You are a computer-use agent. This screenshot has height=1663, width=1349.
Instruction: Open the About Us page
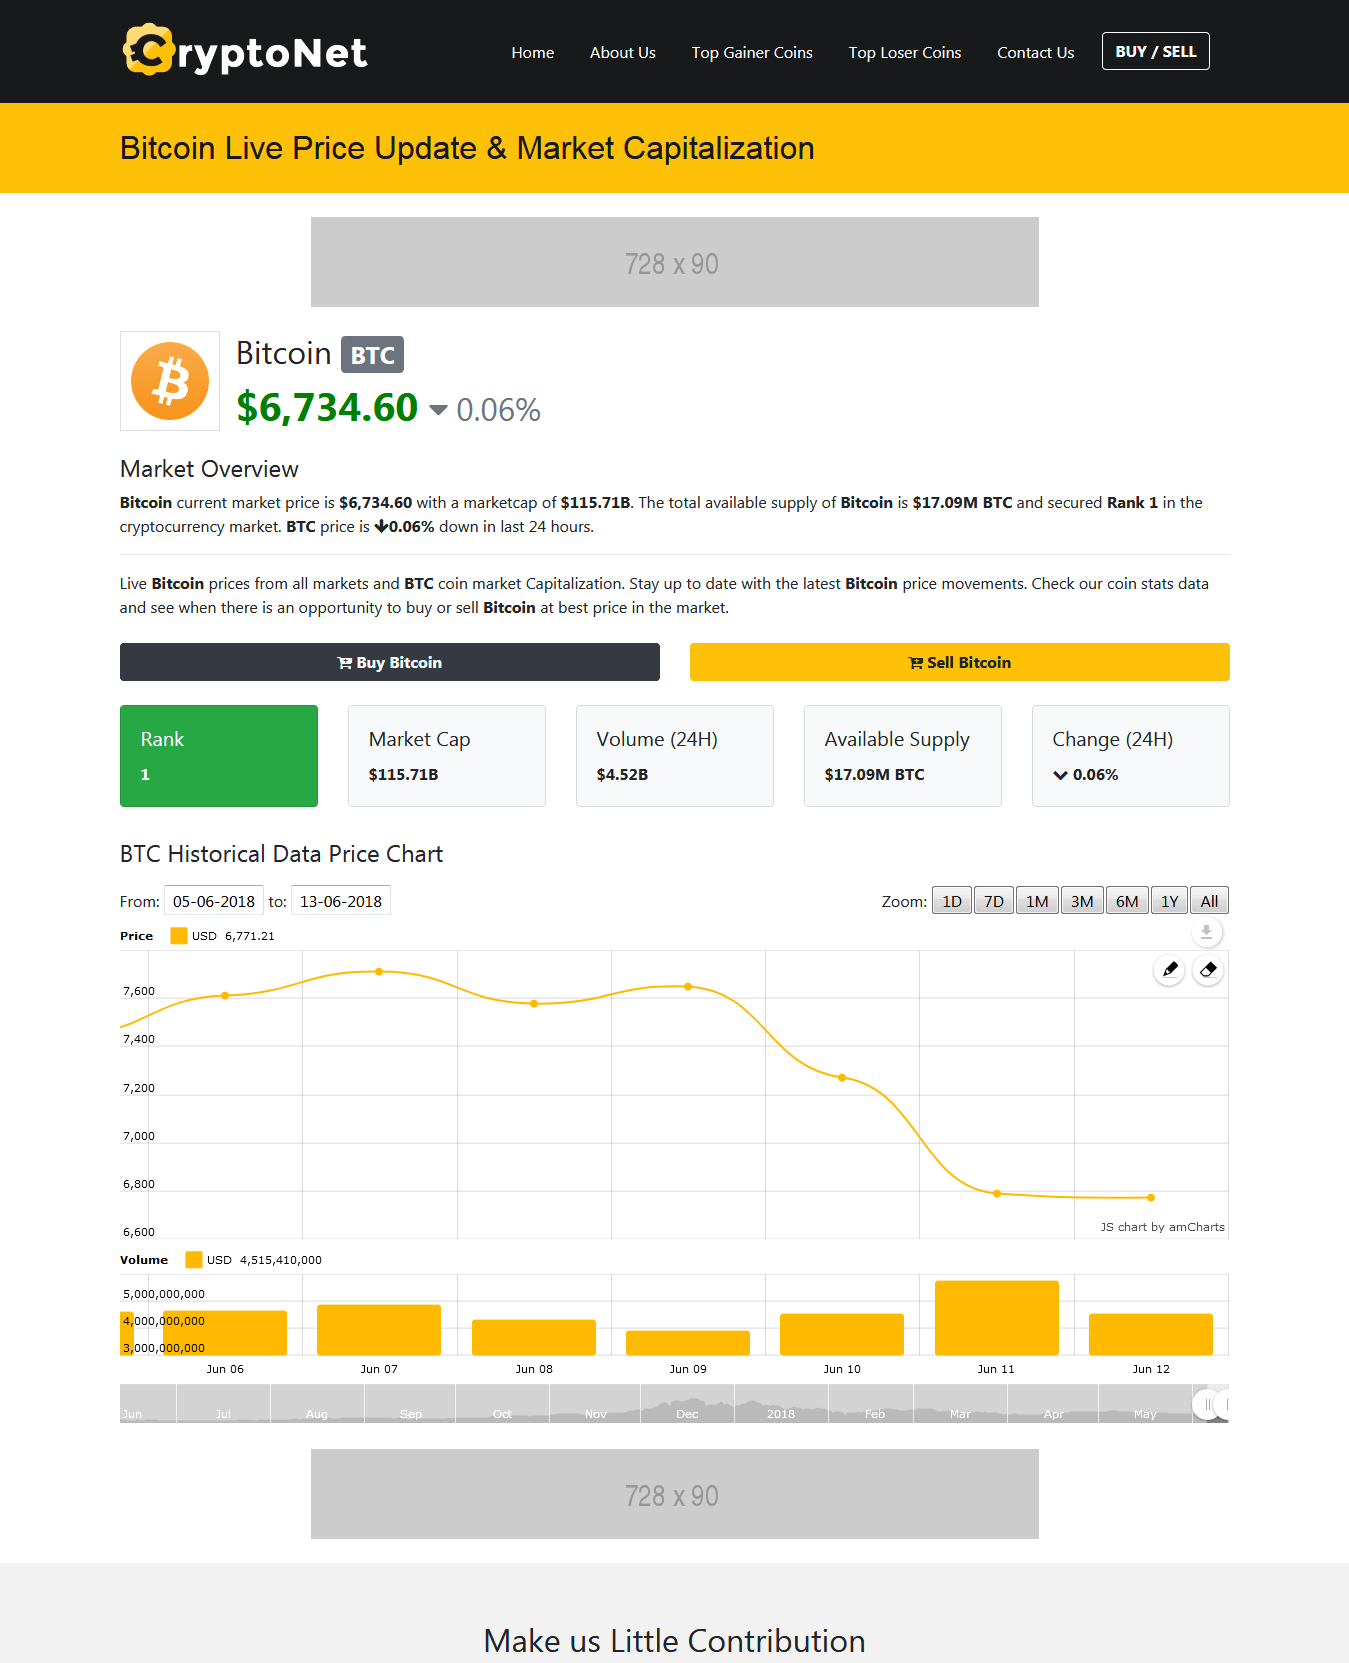coord(623,52)
